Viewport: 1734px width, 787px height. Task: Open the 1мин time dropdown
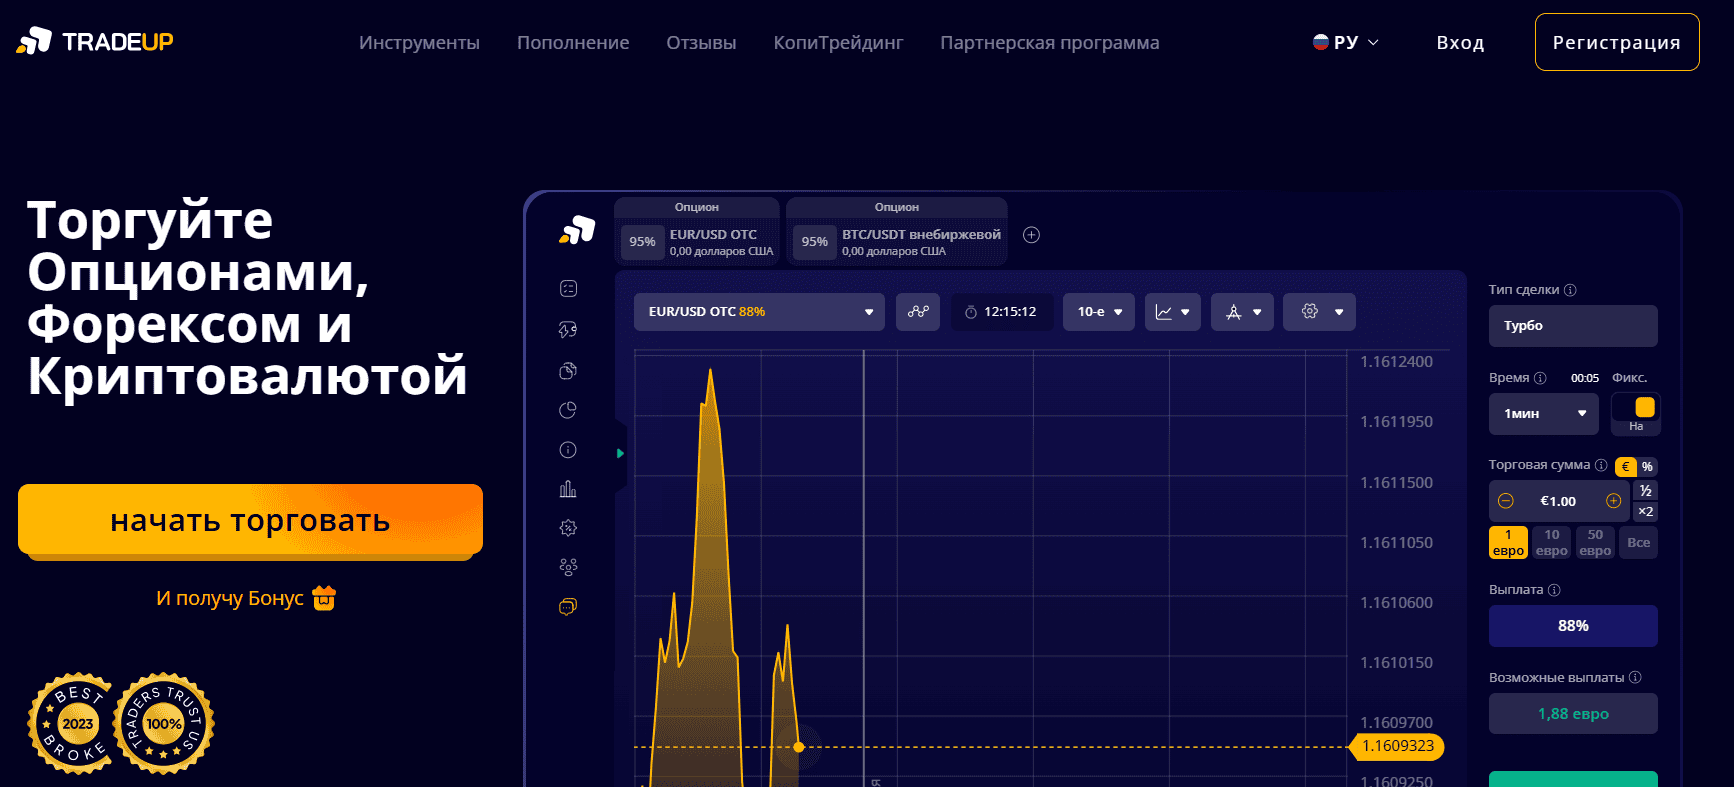tap(1543, 414)
